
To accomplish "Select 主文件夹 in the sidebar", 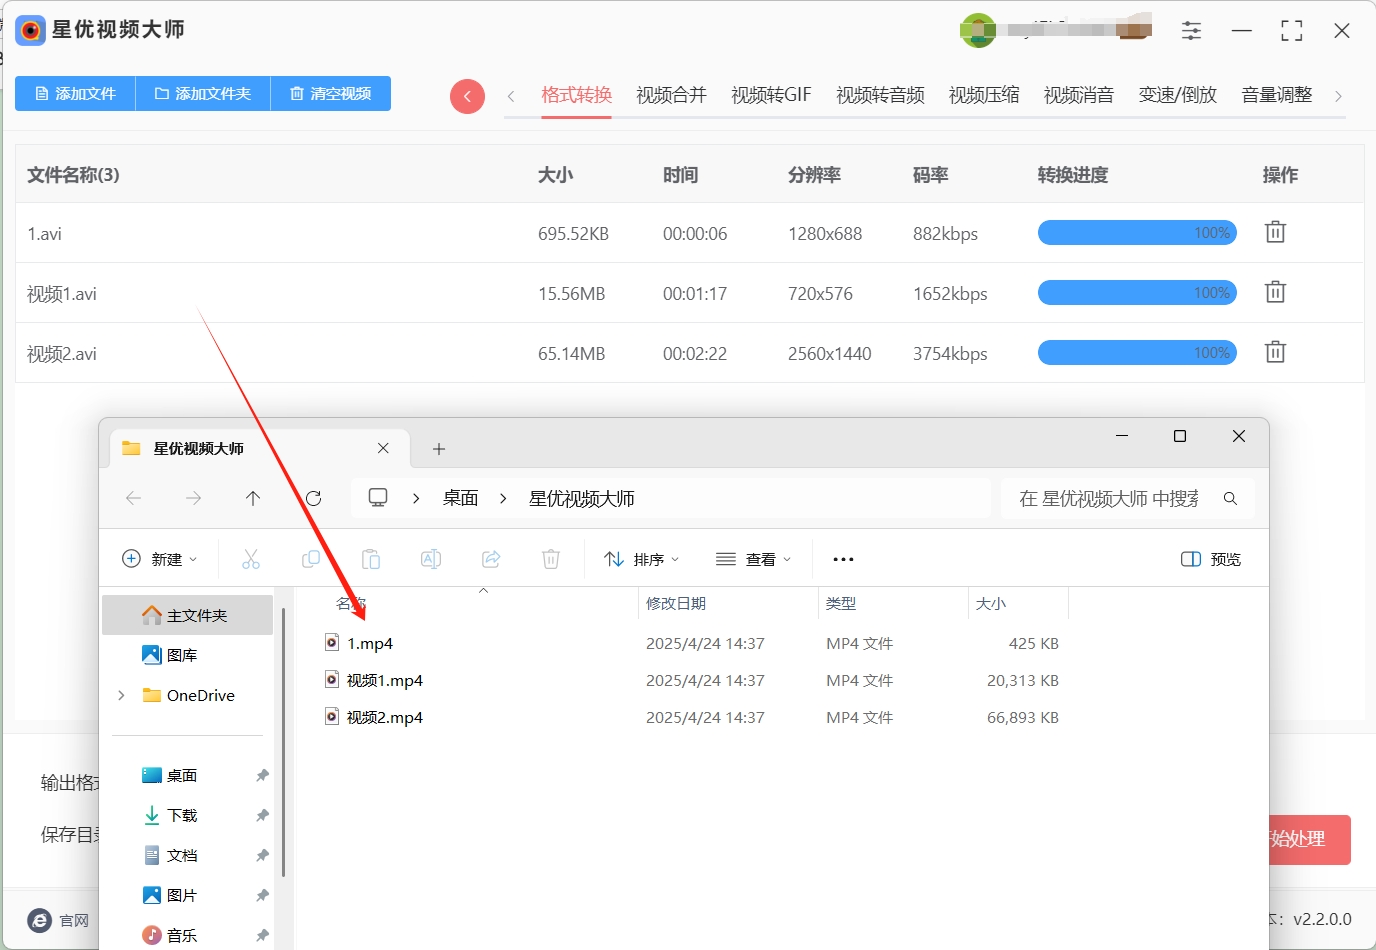I will [188, 615].
